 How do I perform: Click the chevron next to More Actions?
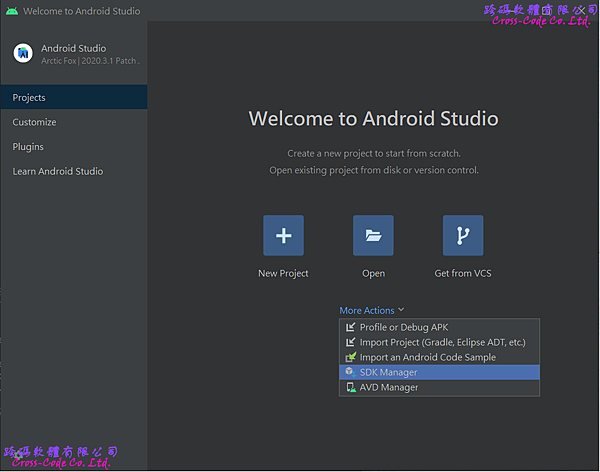coord(402,310)
